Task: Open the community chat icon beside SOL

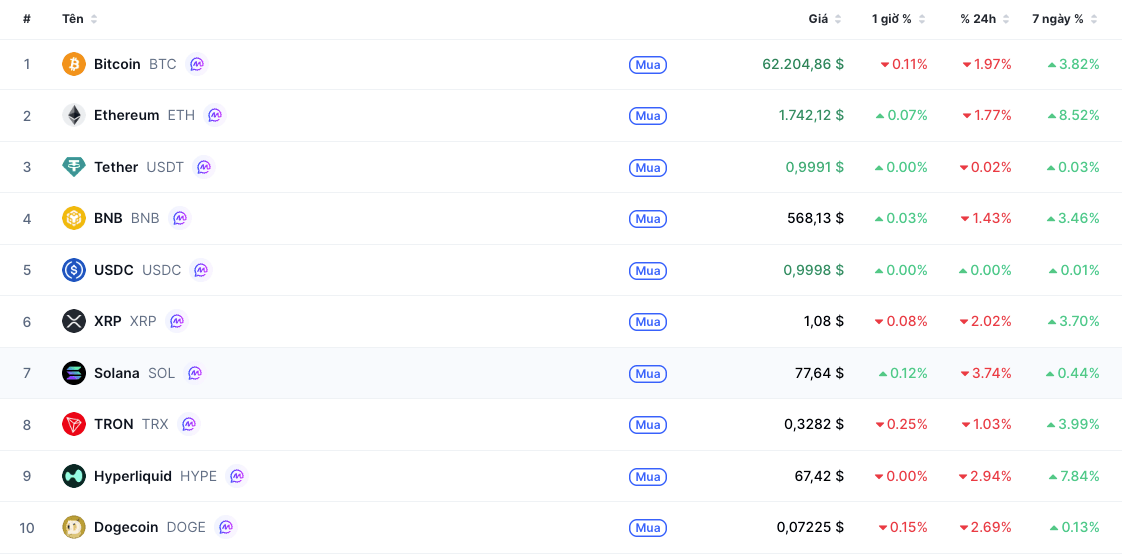Action: point(195,373)
